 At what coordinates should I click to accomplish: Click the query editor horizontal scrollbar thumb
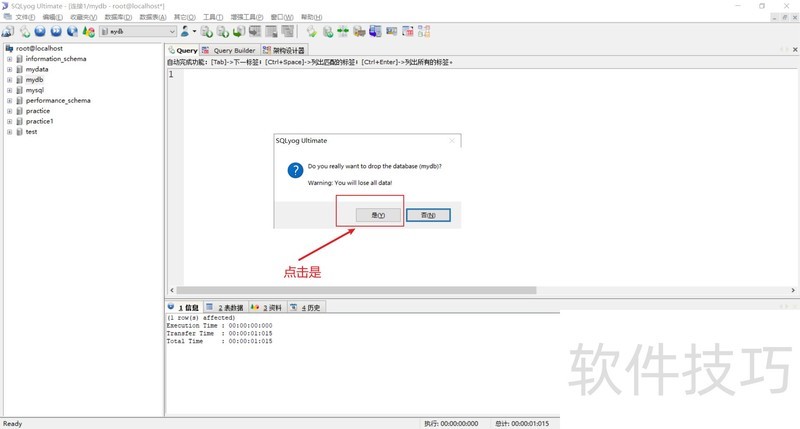click(x=356, y=290)
